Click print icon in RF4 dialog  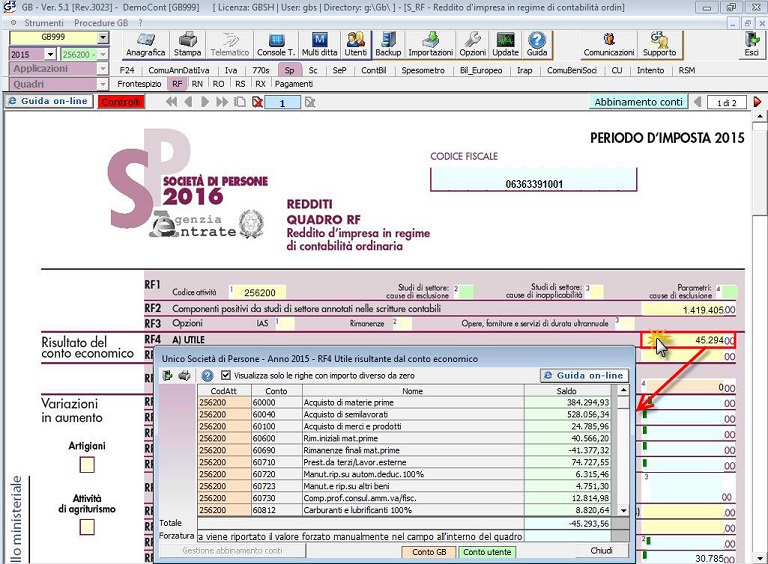coord(184,376)
